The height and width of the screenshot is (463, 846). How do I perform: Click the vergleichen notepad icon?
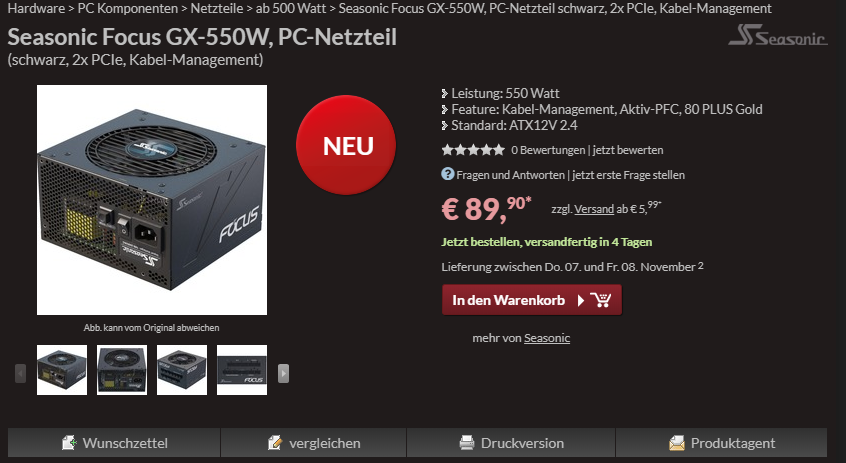(275, 443)
